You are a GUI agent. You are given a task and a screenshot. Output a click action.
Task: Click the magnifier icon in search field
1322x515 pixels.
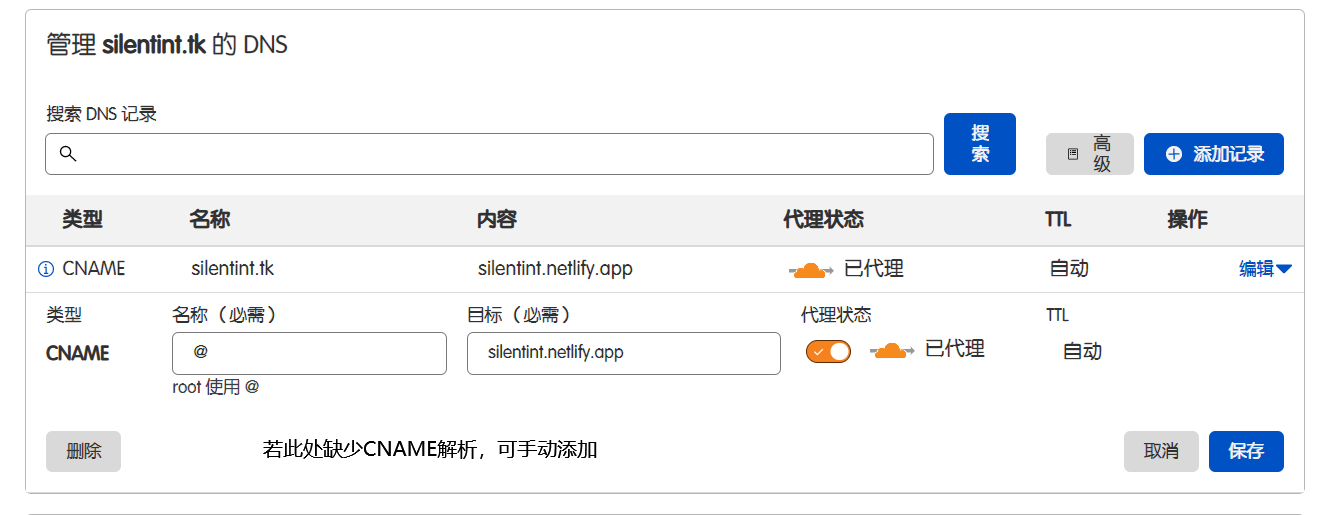pyautogui.click(x=68, y=154)
